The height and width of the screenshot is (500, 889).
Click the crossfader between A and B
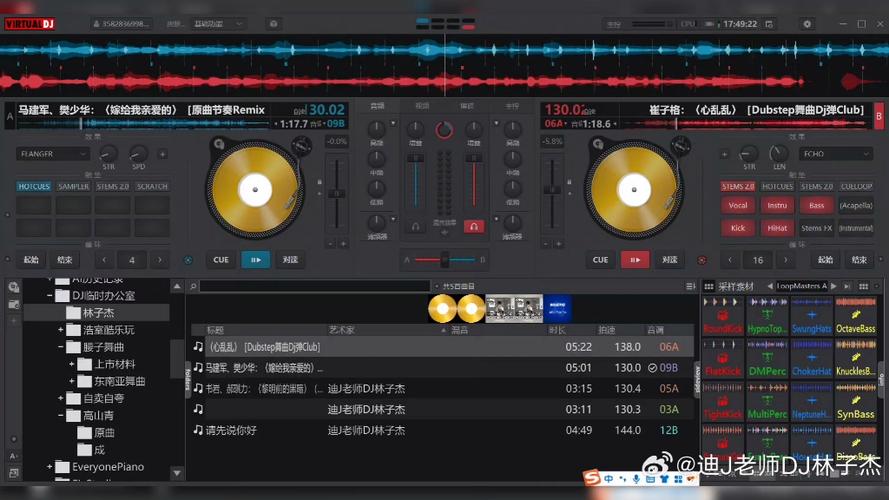444,260
